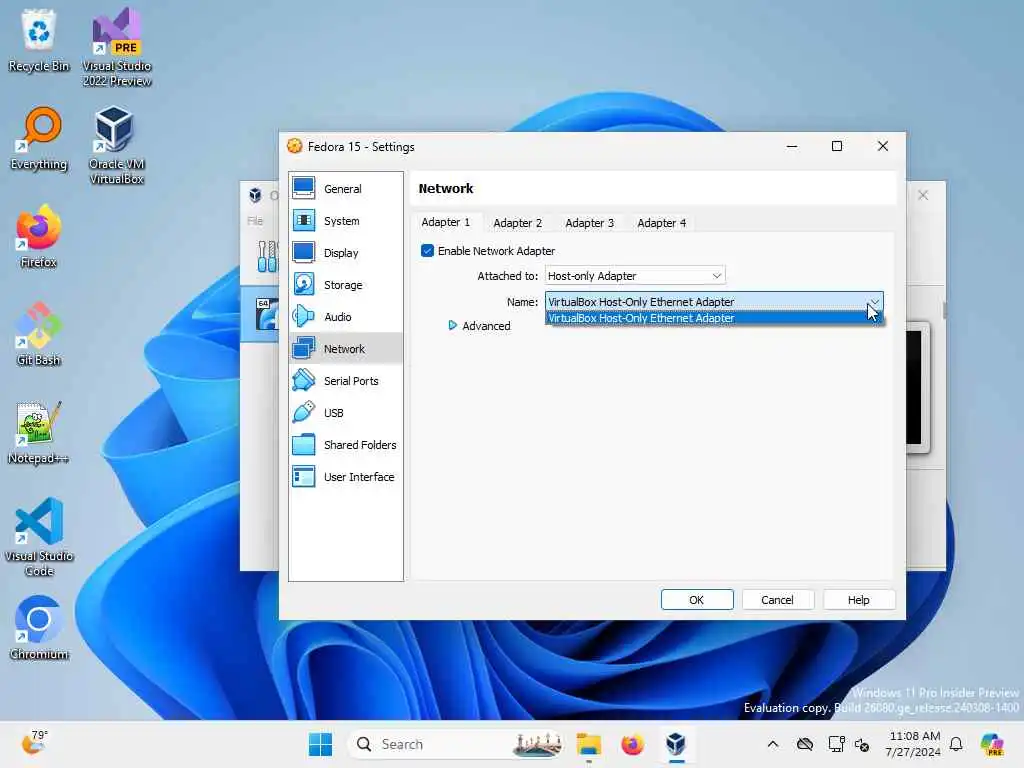Select the Storage disk icon
1024x768 pixels.
304,284
